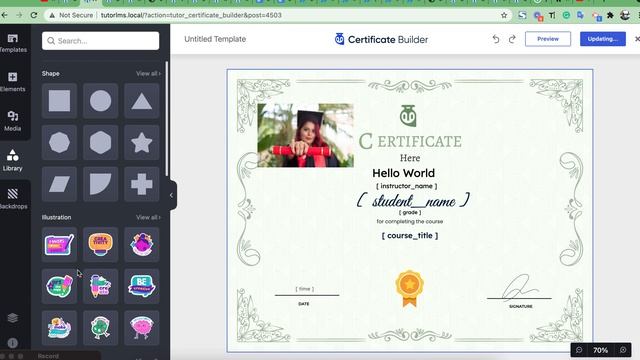The height and width of the screenshot is (360, 640).
Task: Select the SIGNATURE label
Action: (x=520, y=306)
